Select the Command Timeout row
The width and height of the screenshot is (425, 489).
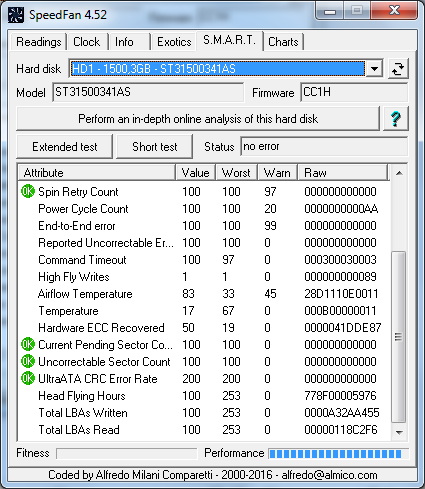203,260
